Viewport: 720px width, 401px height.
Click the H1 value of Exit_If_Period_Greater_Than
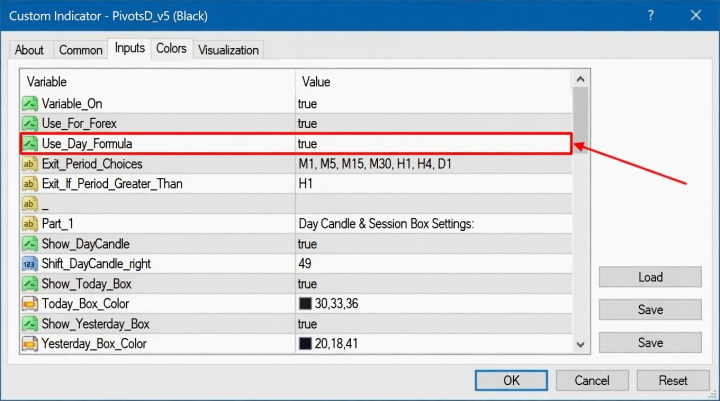click(x=306, y=184)
